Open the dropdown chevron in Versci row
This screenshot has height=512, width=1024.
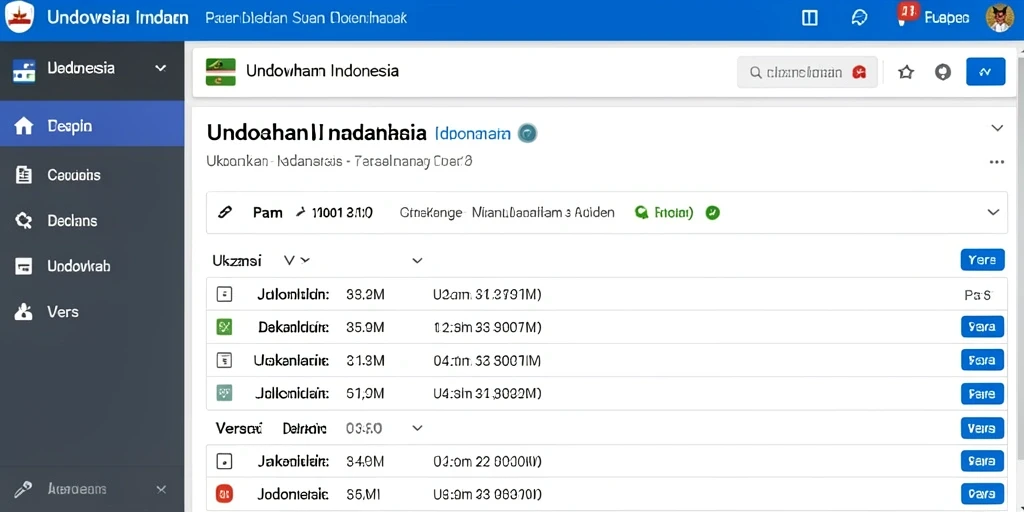tap(417, 428)
